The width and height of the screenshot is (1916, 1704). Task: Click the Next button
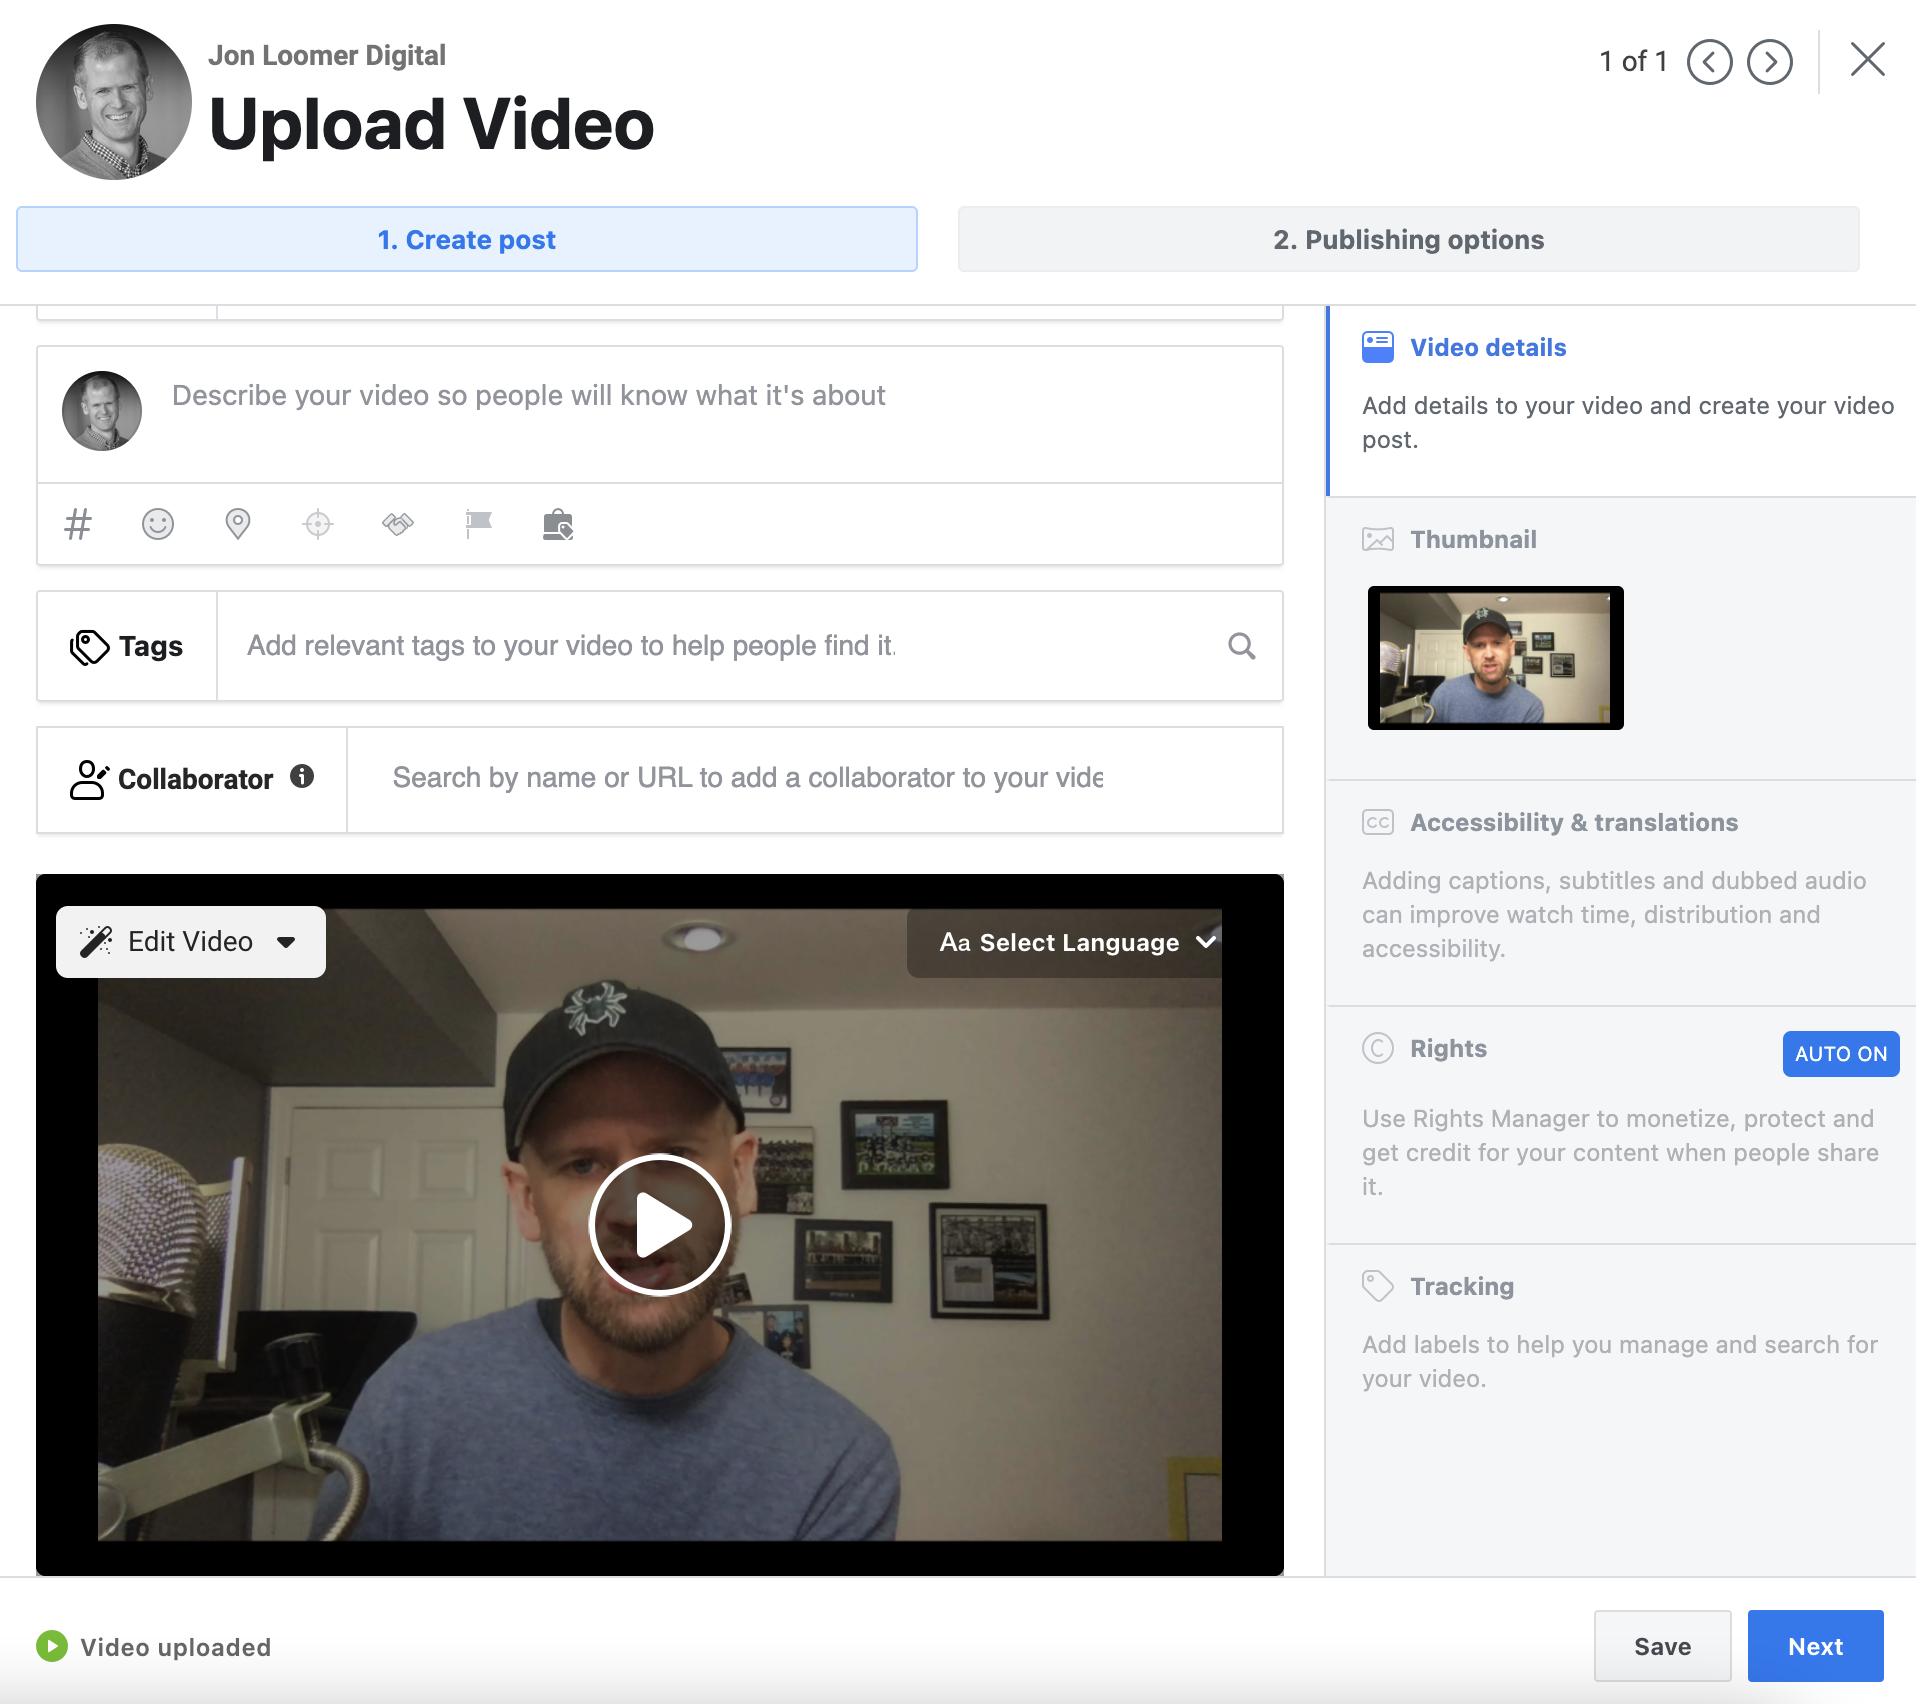1816,1646
